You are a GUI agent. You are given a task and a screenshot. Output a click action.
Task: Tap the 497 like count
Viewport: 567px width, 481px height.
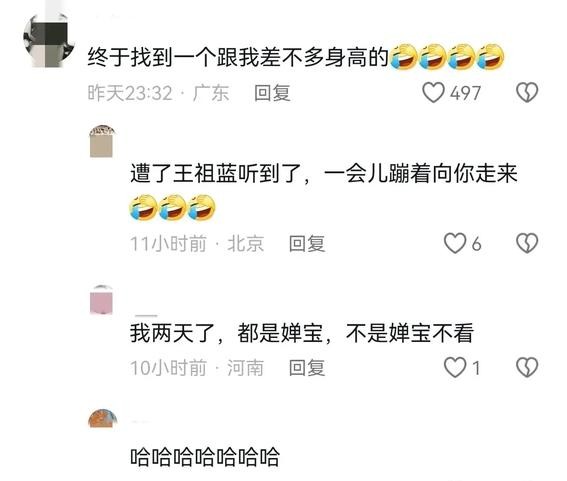465,93
